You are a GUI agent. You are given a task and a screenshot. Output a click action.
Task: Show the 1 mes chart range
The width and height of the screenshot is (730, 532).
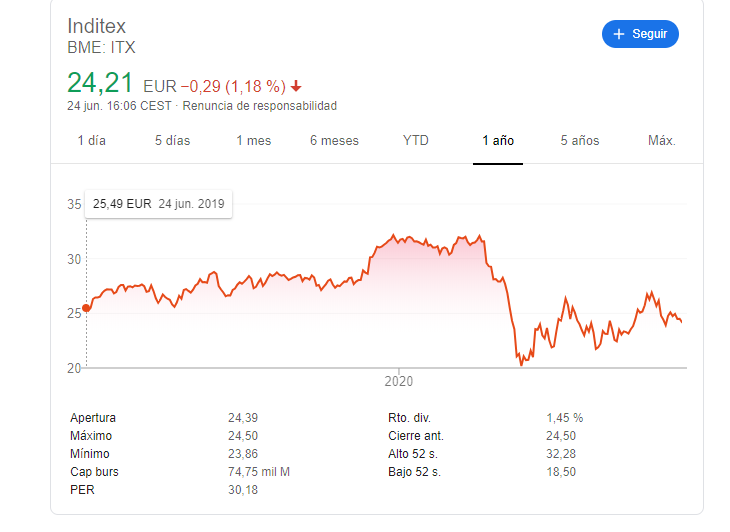click(x=254, y=141)
